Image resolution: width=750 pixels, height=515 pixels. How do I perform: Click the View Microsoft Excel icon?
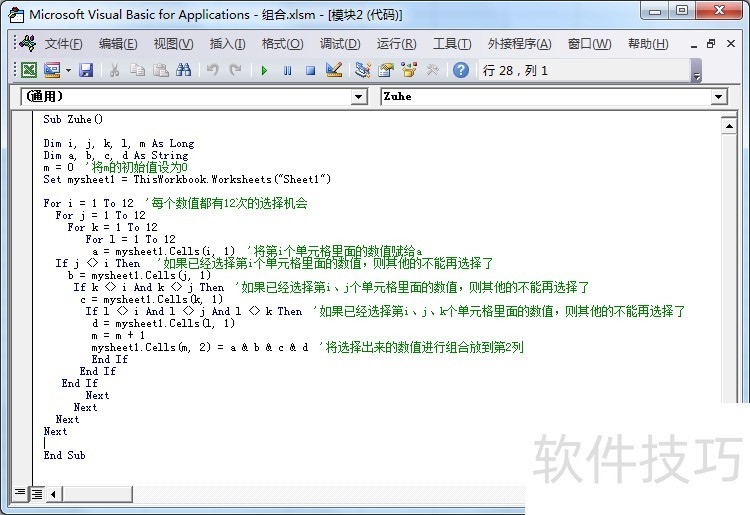click(29, 70)
